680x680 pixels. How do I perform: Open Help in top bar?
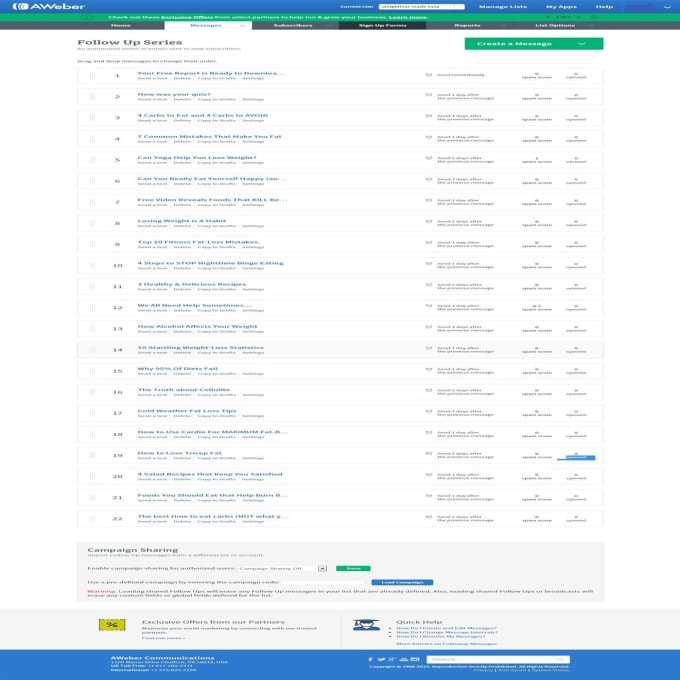coord(604,7)
